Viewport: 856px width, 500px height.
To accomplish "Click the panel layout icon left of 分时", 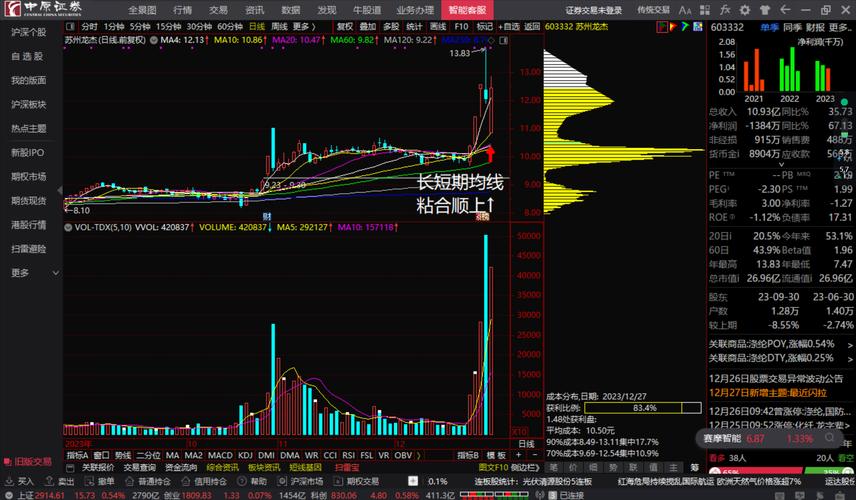I will tap(70, 26).
